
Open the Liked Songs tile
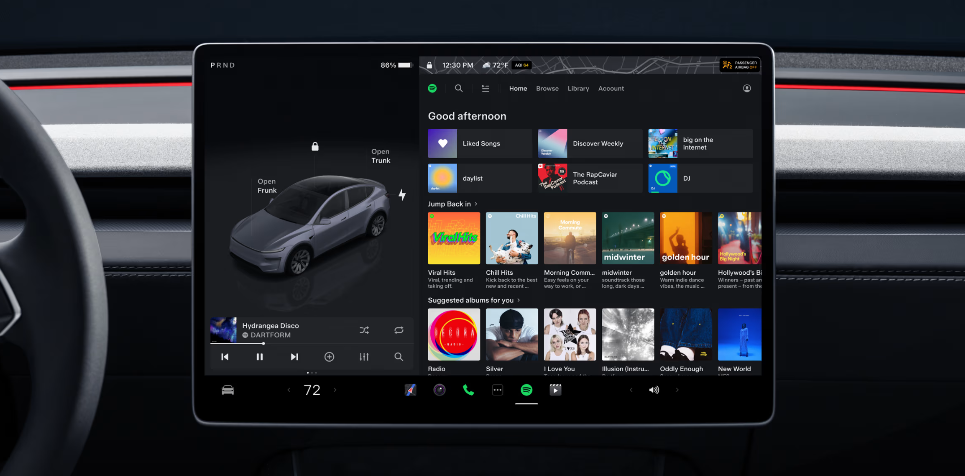(480, 143)
